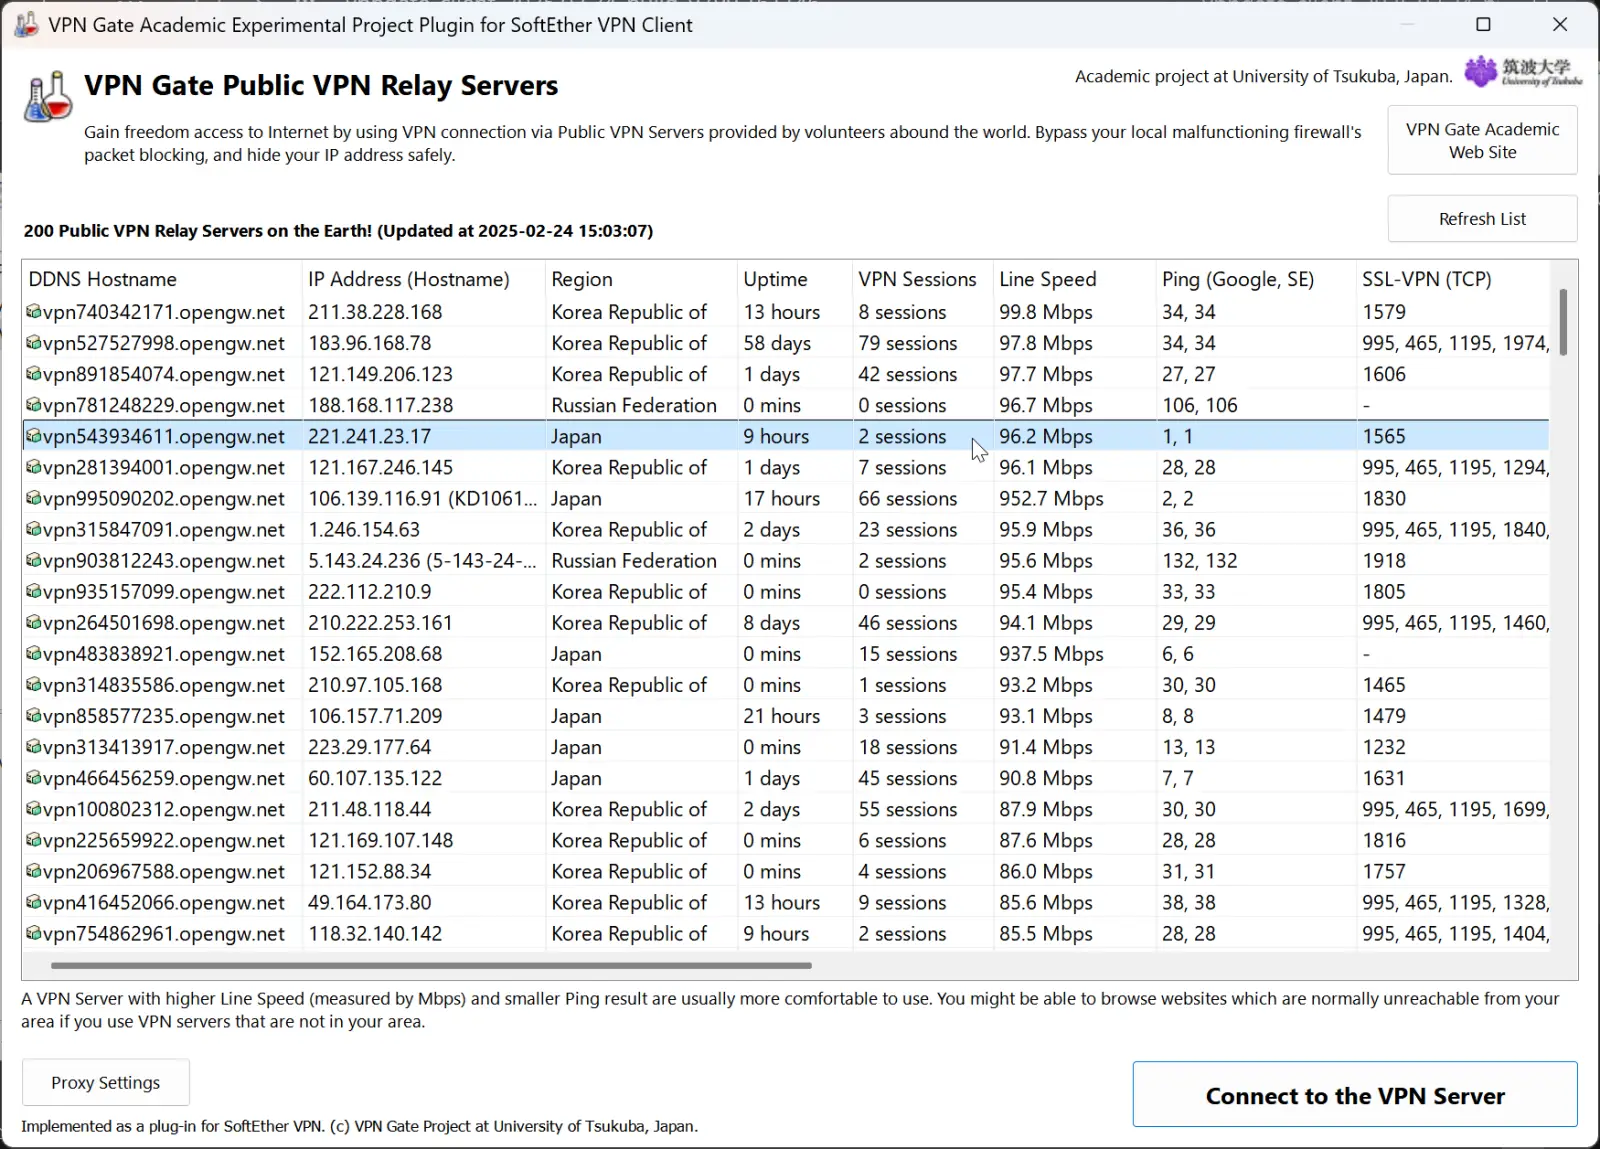The height and width of the screenshot is (1149, 1600).
Task: Click the server icon beside vpn995090202.opengw.net
Action: click(x=34, y=498)
